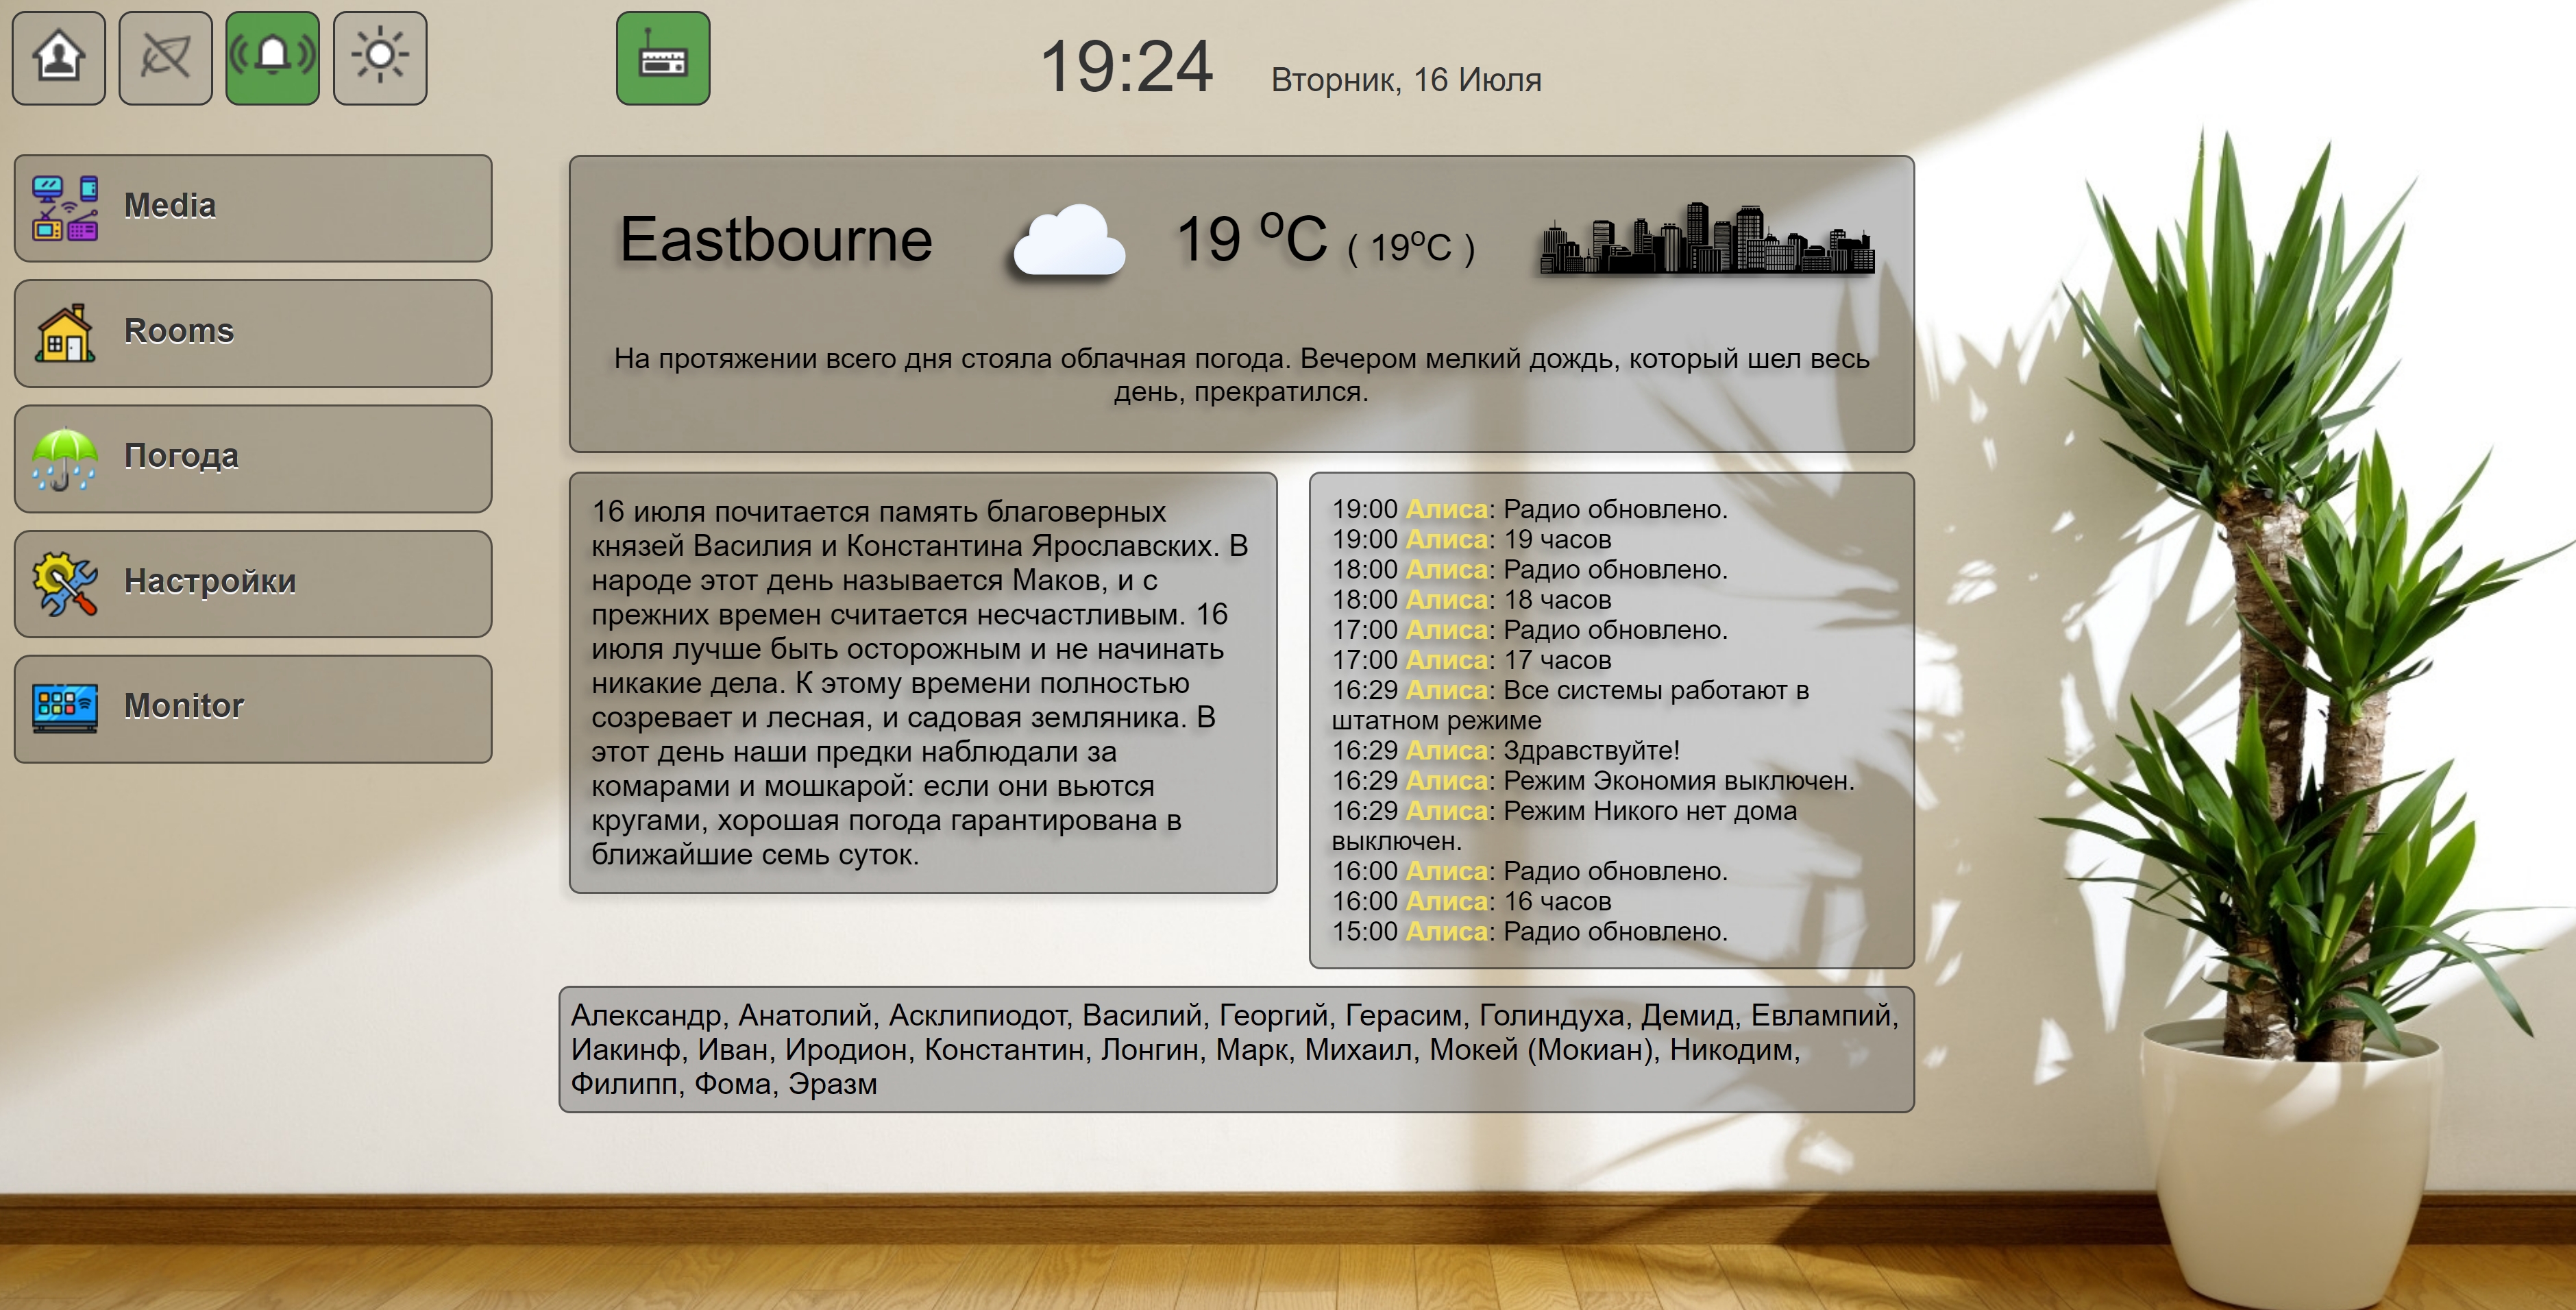Image resolution: width=2576 pixels, height=1310 pixels.
Task: Click the cloud weather icon
Action: [1068, 241]
